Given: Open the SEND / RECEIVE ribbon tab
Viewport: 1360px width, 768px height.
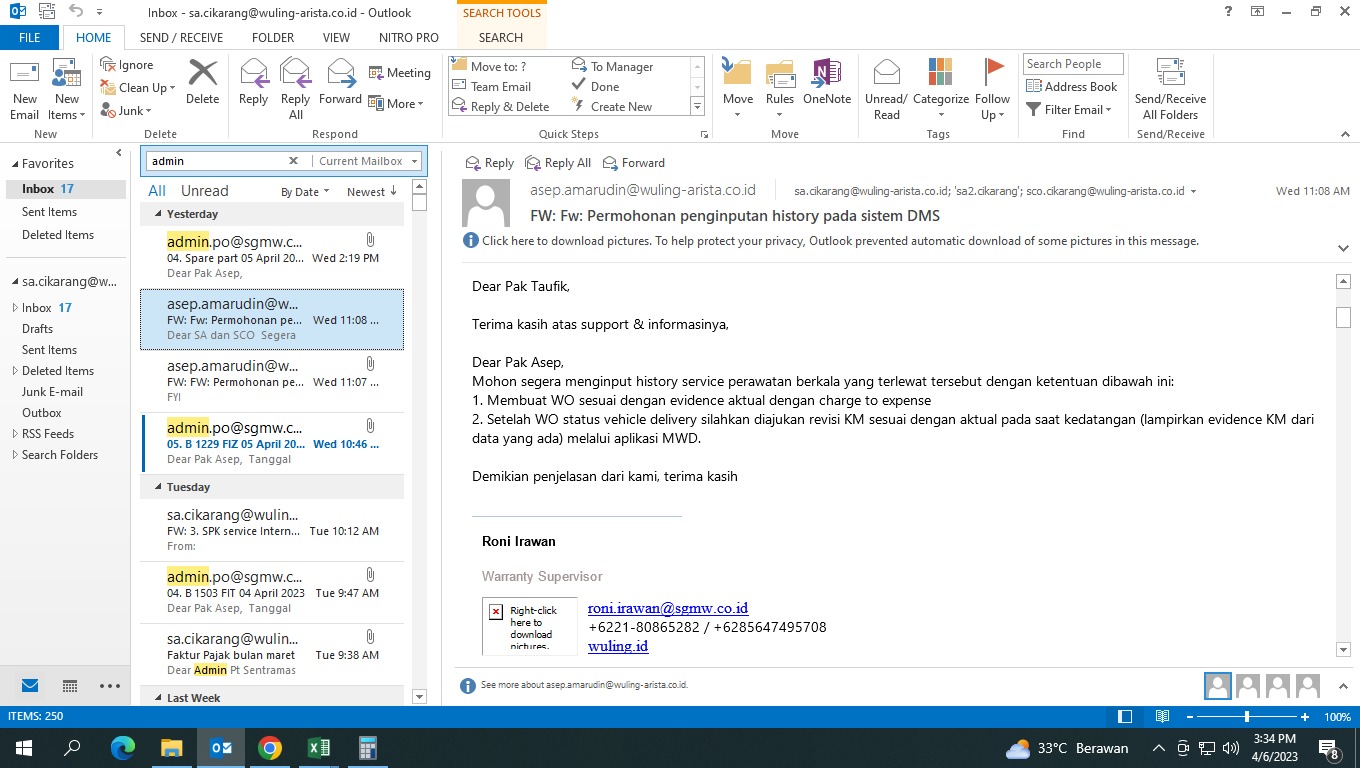Looking at the screenshot, I should (x=181, y=38).
